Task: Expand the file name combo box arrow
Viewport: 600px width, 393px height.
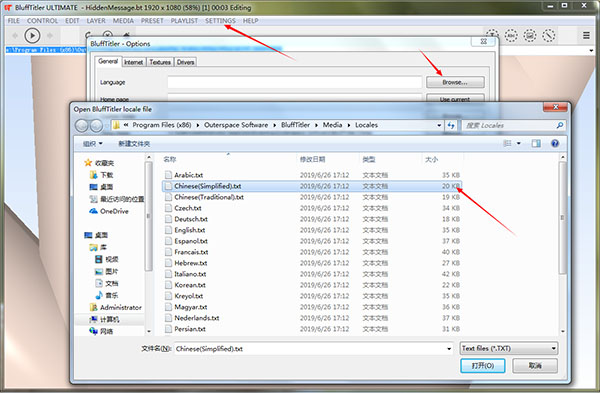Action: pyautogui.click(x=449, y=349)
